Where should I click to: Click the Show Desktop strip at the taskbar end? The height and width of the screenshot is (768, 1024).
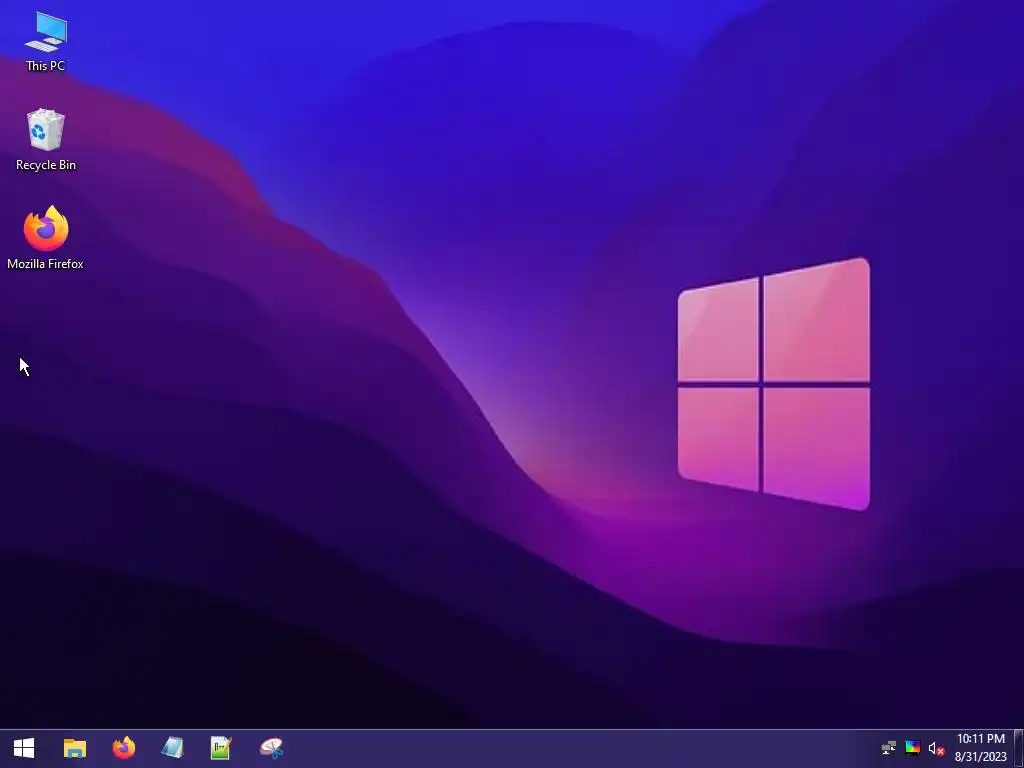coord(1019,748)
